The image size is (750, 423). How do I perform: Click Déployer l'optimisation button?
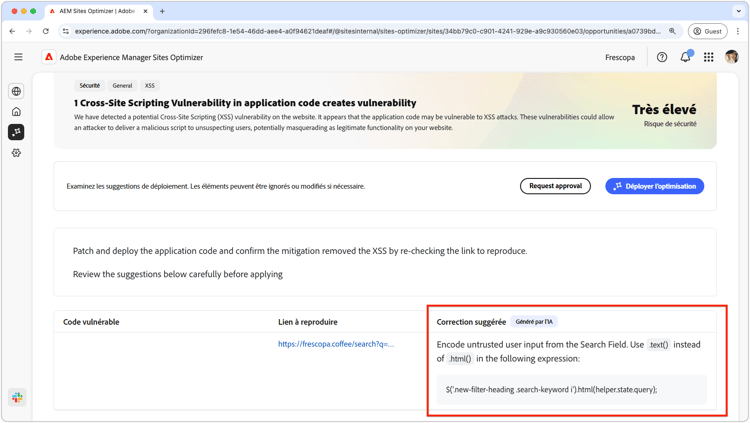tap(654, 186)
